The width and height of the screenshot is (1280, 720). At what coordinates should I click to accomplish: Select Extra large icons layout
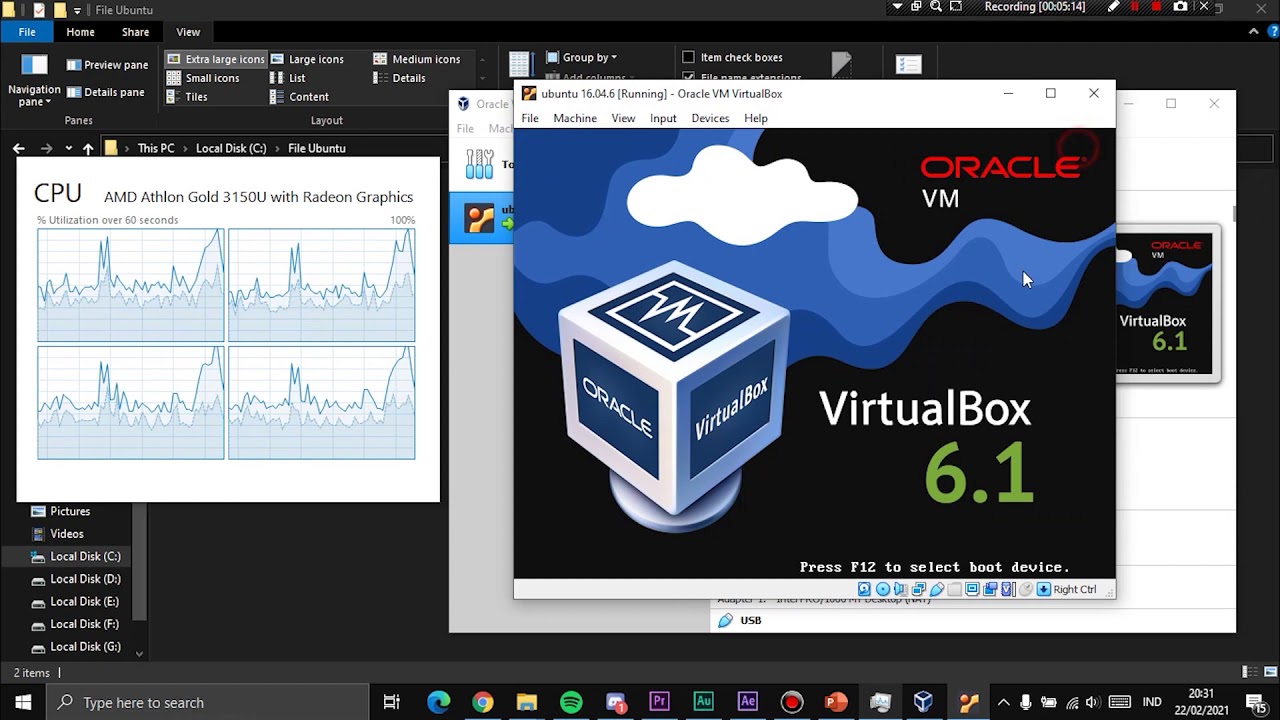point(216,59)
